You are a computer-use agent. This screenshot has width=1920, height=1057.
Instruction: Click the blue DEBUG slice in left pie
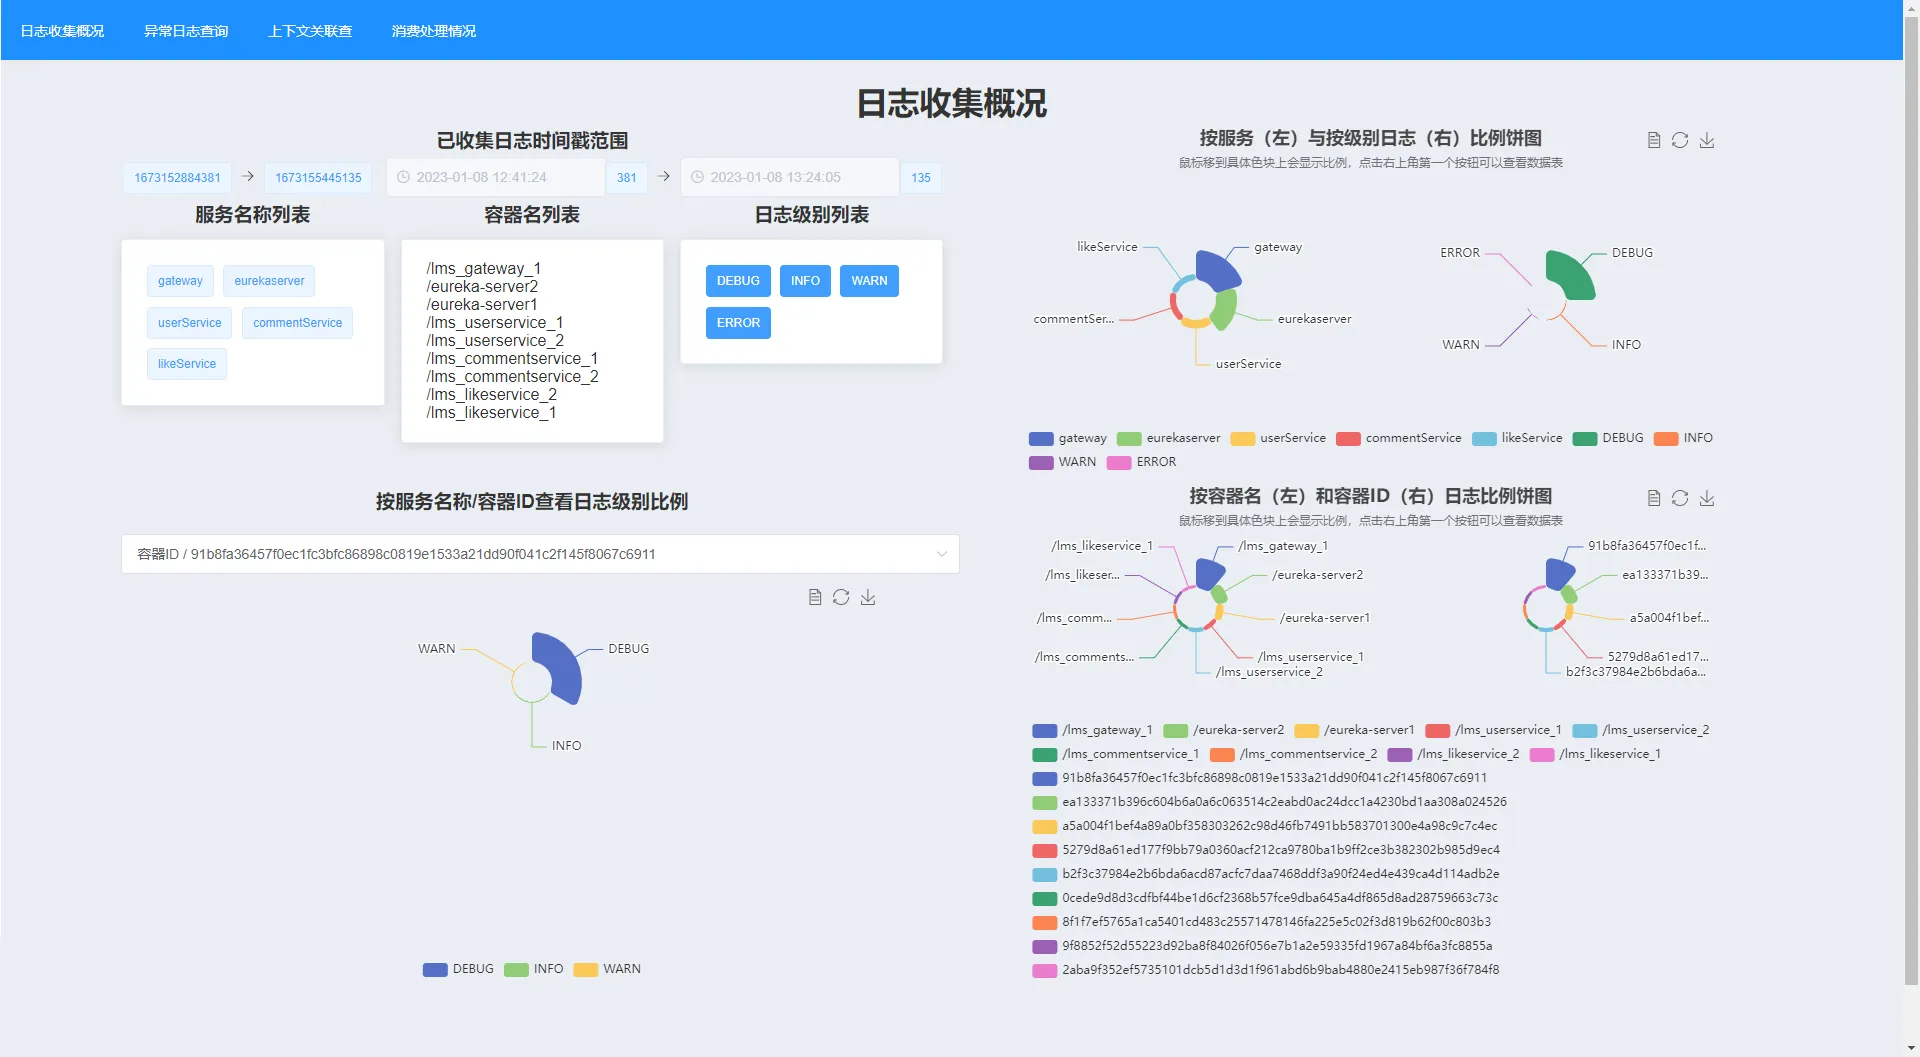560,668
